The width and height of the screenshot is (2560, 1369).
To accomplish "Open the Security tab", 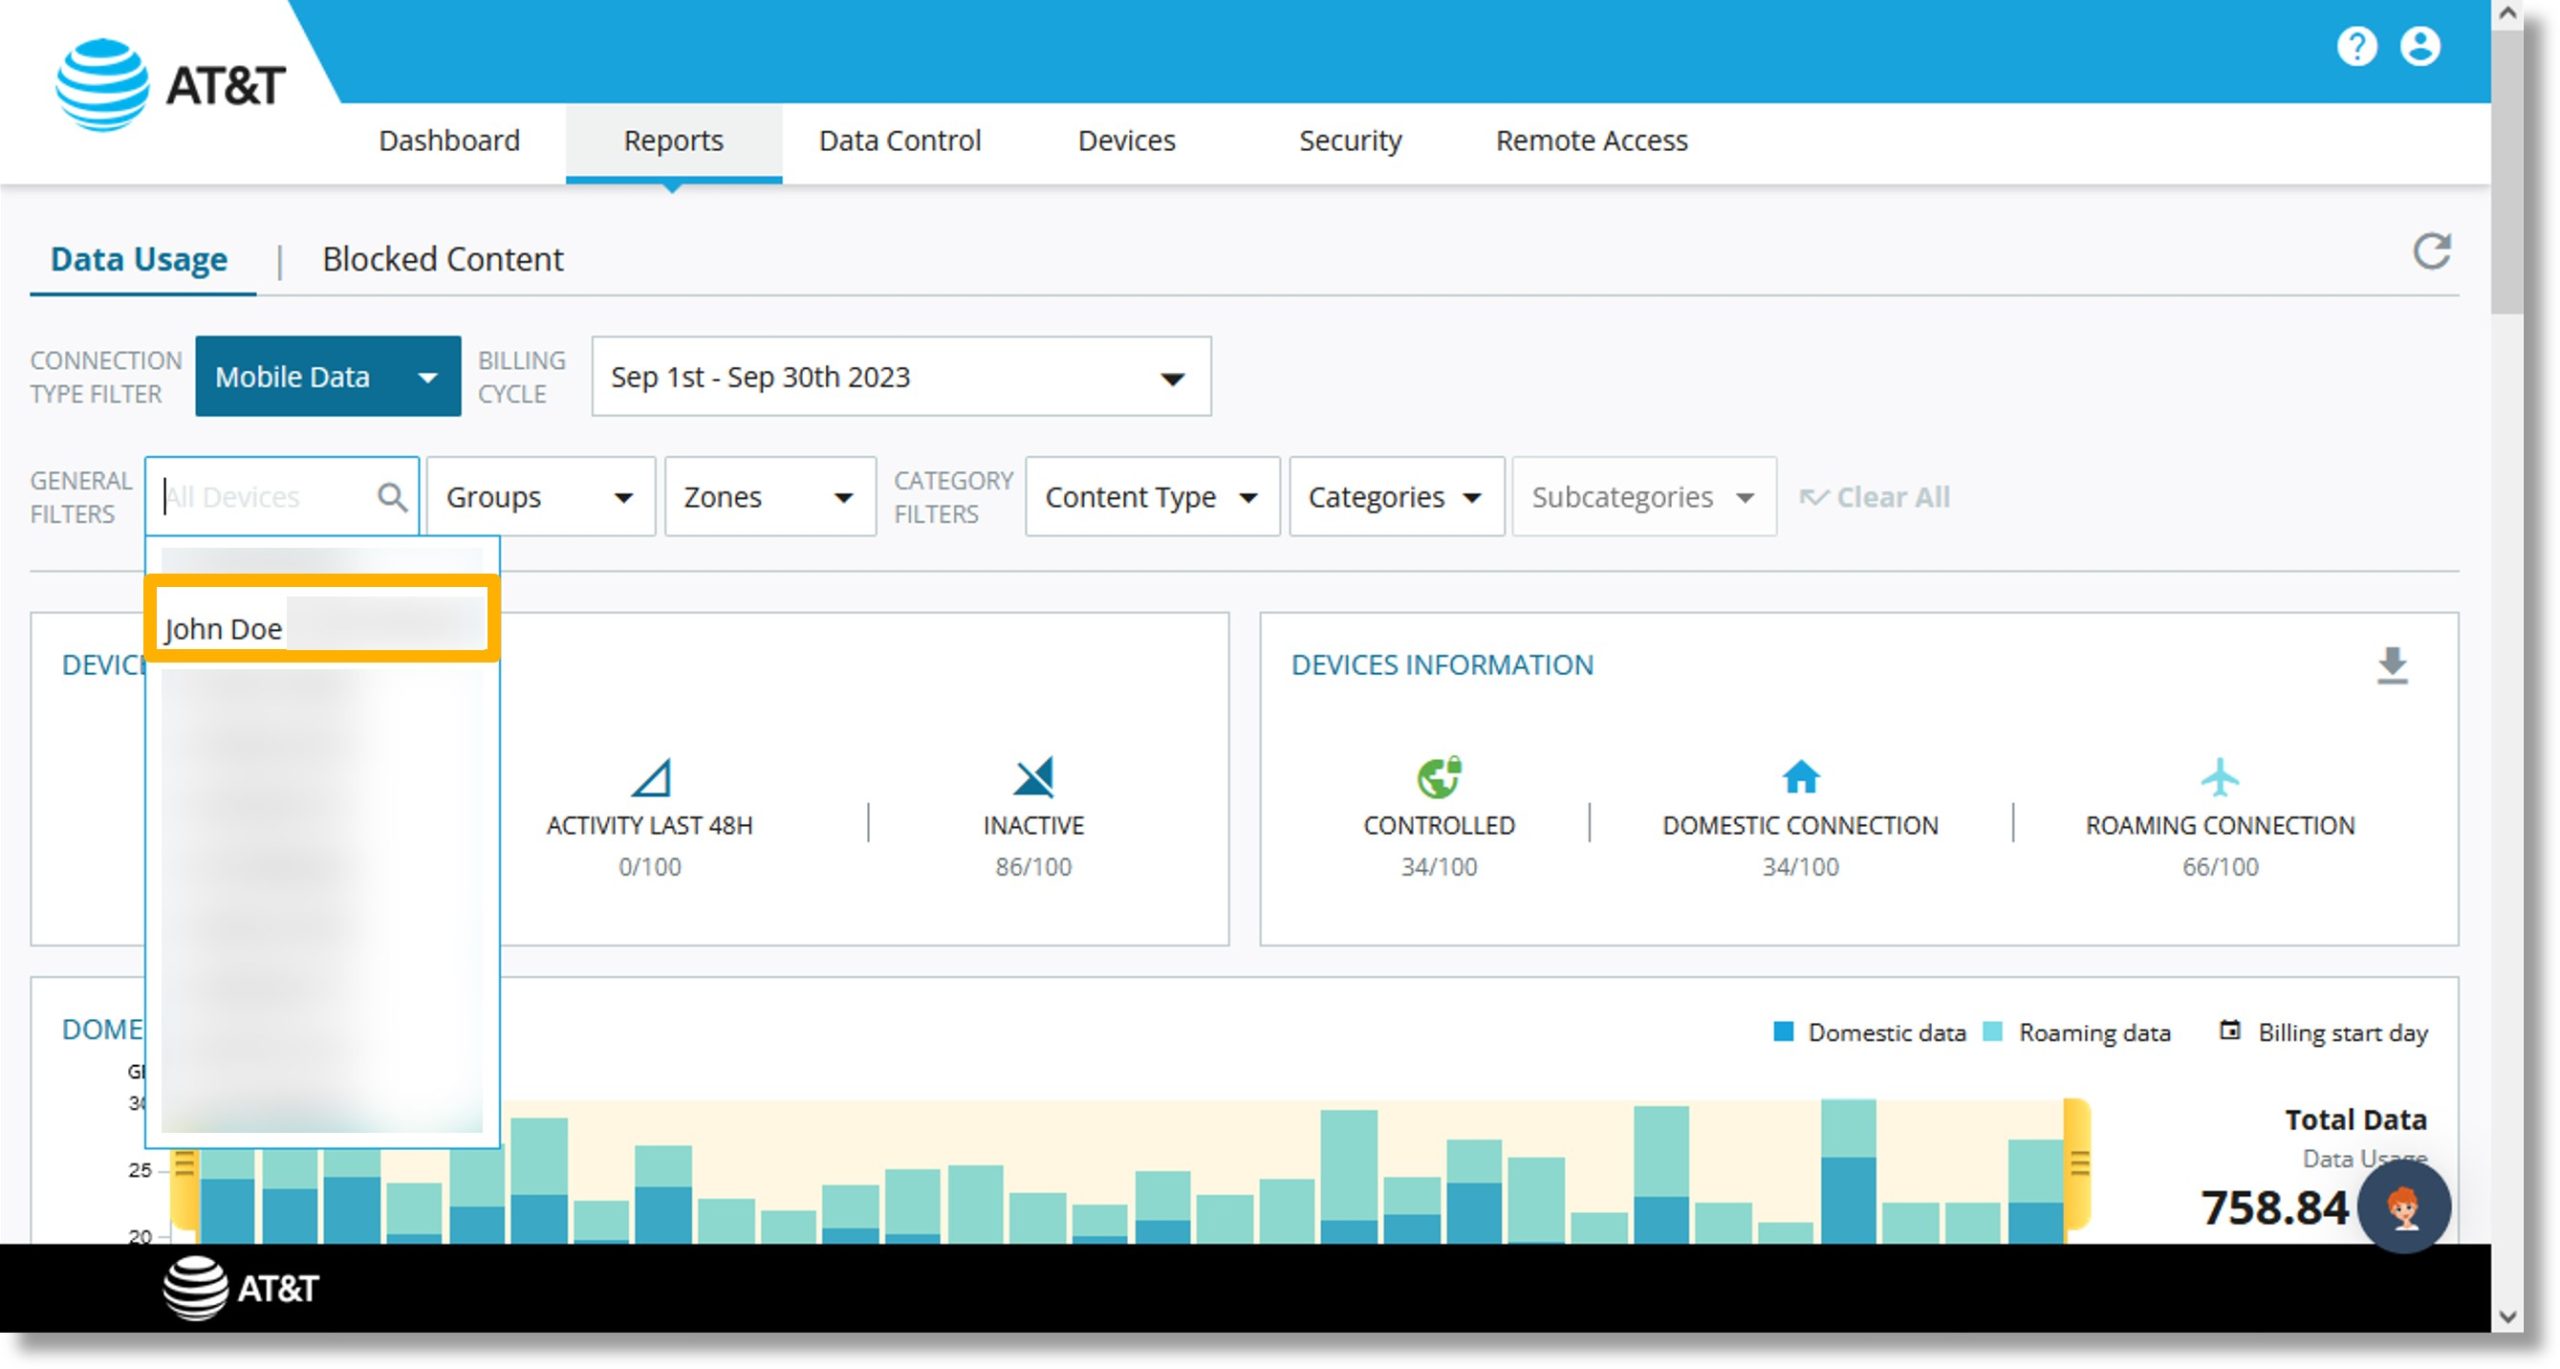I will pos(1350,141).
